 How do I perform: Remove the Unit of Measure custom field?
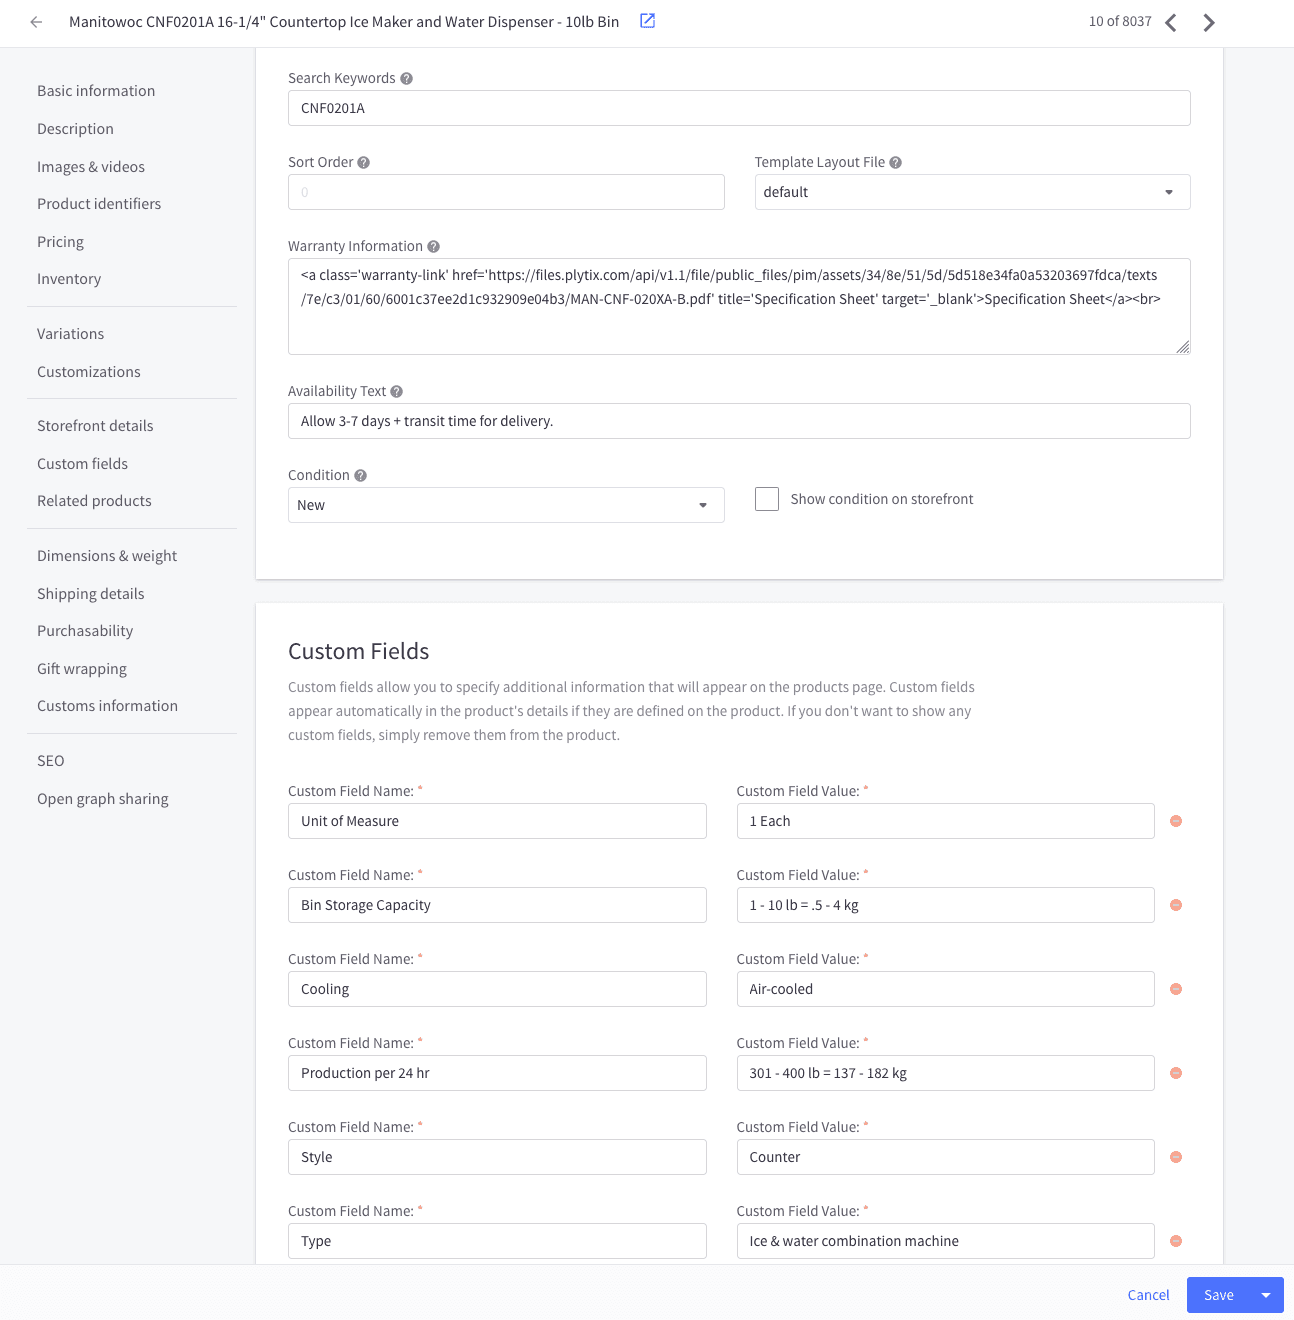pos(1175,821)
